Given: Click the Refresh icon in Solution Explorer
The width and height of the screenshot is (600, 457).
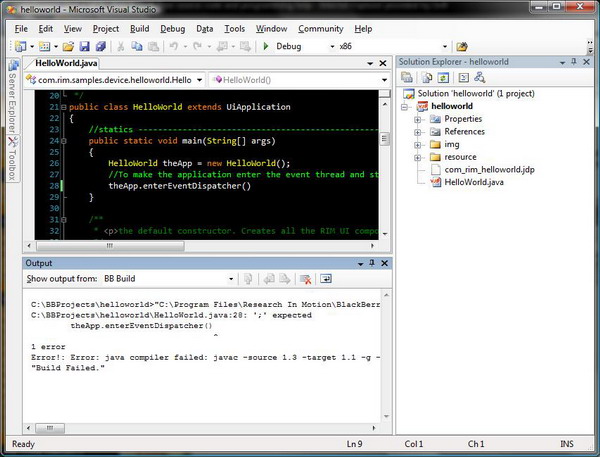Looking at the screenshot, I should [443, 78].
